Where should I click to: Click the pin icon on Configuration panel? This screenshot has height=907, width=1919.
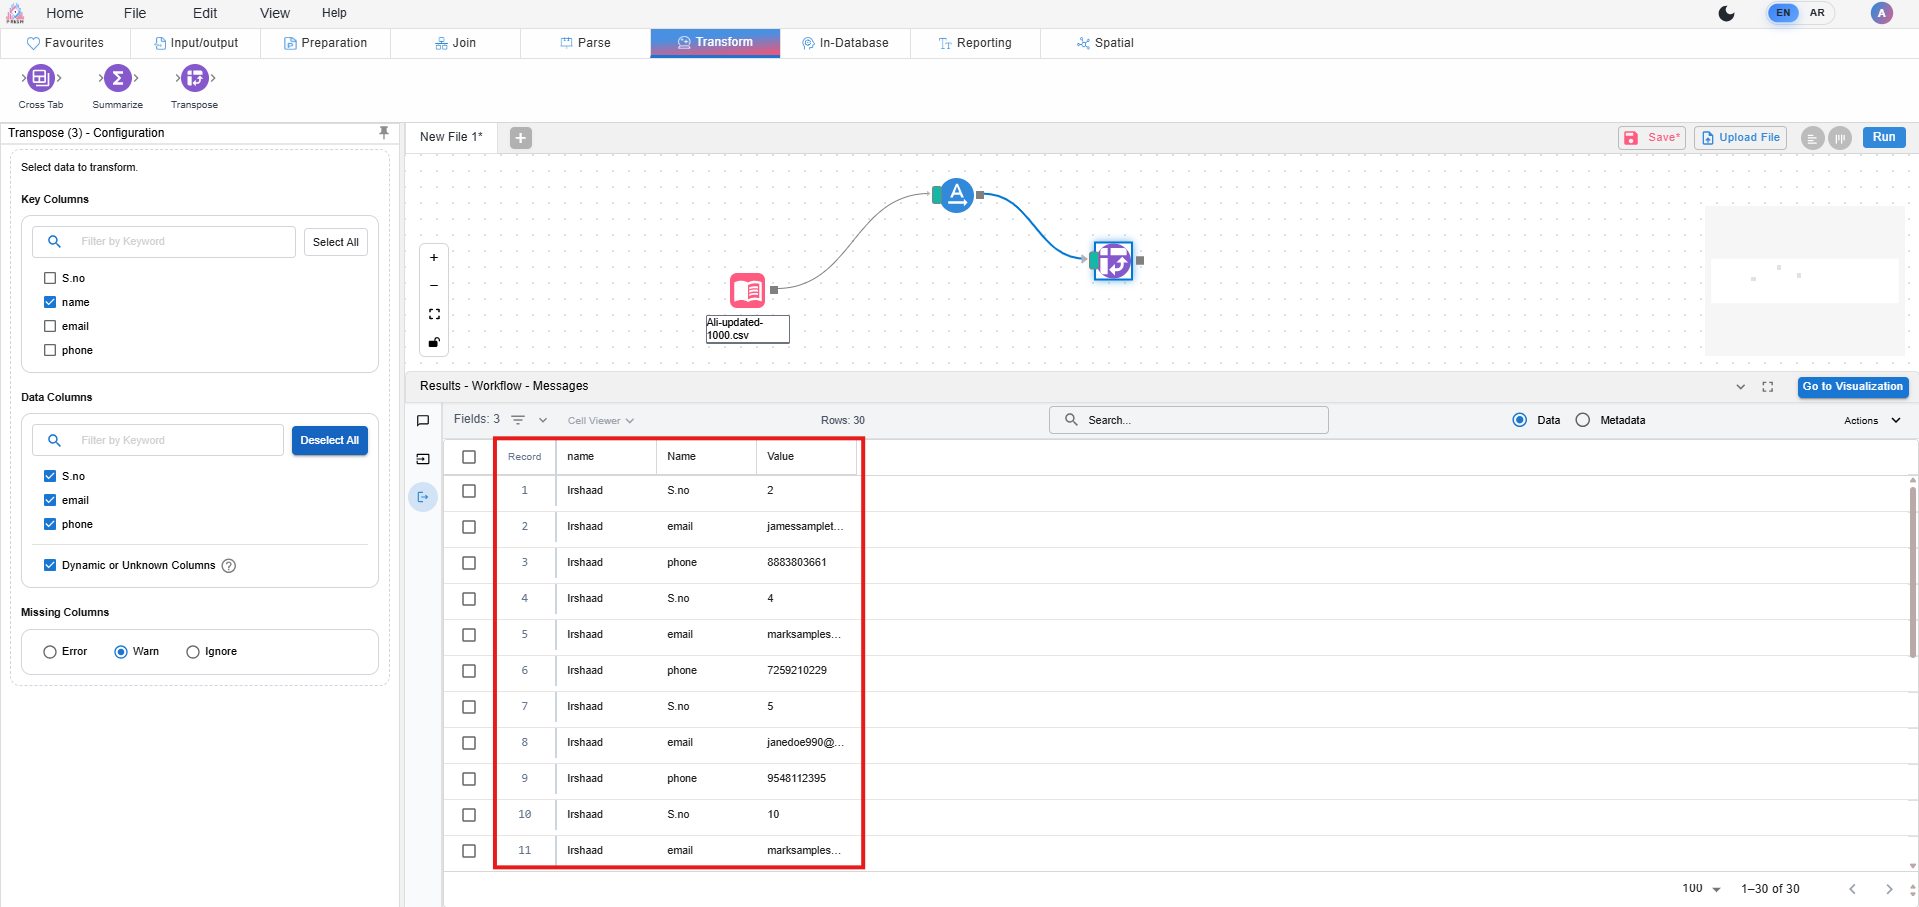383,132
